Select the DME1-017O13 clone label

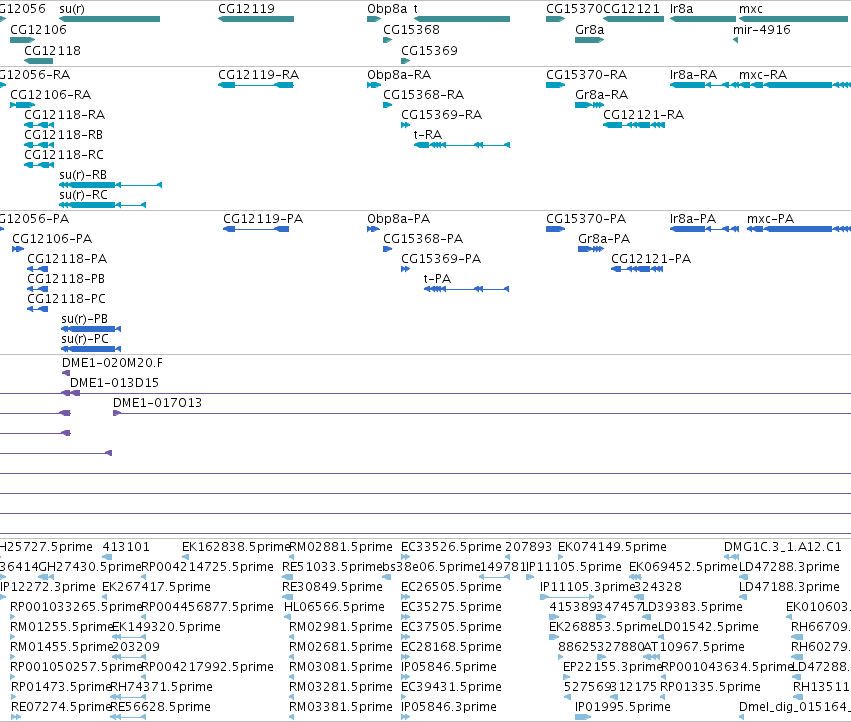(x=157, y=403)
